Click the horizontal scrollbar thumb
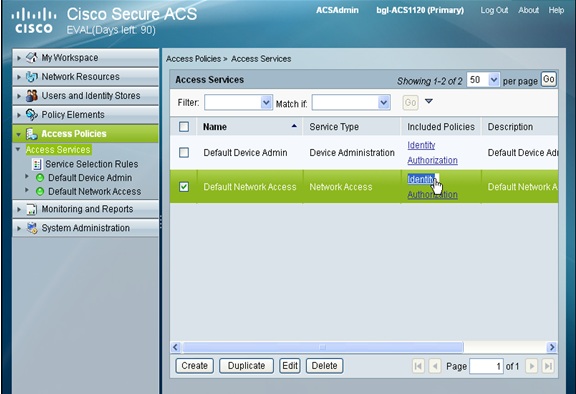Screen dimensions: 576x394 pyautogui.click(x=323, y=347)
